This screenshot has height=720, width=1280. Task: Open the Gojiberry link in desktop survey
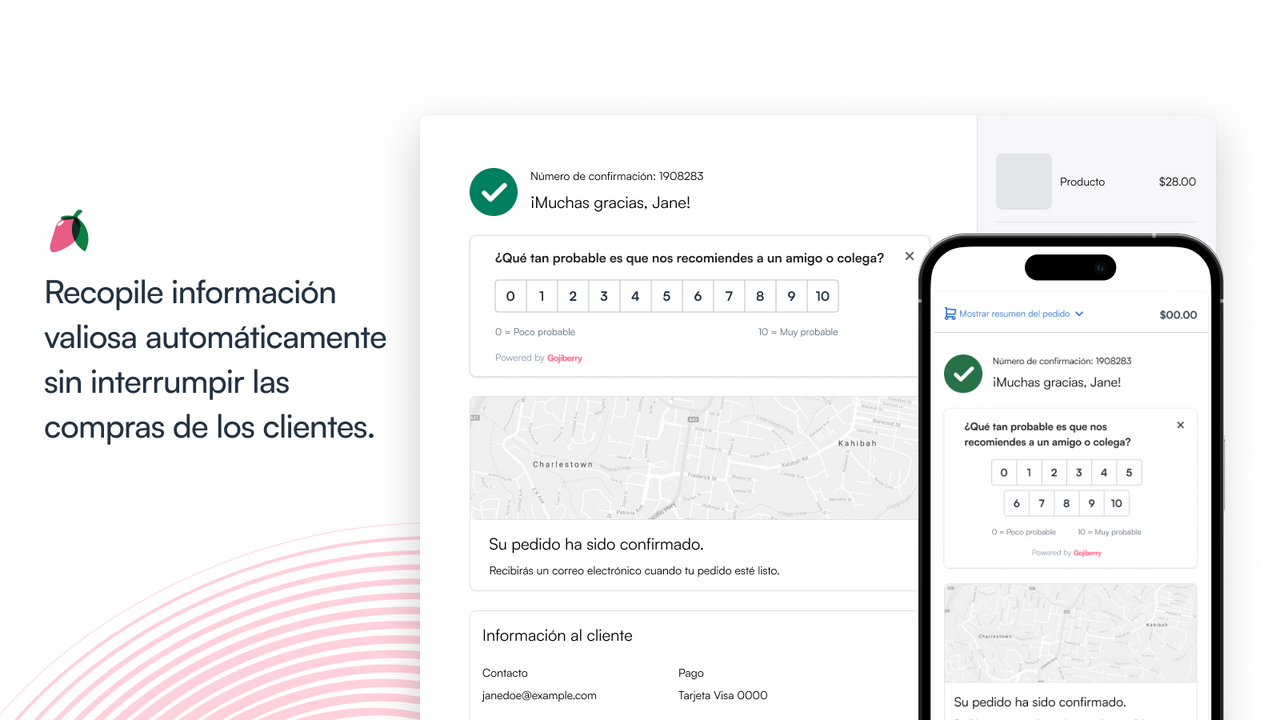click(x=565, y=358)
